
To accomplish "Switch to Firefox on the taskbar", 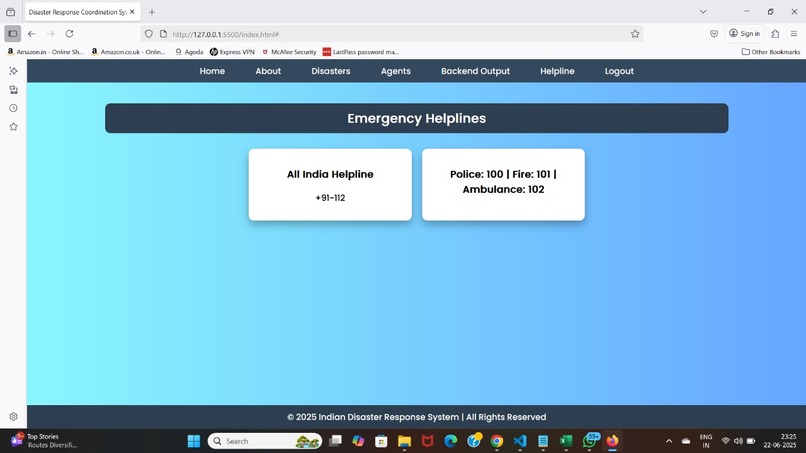I will 612,441.
